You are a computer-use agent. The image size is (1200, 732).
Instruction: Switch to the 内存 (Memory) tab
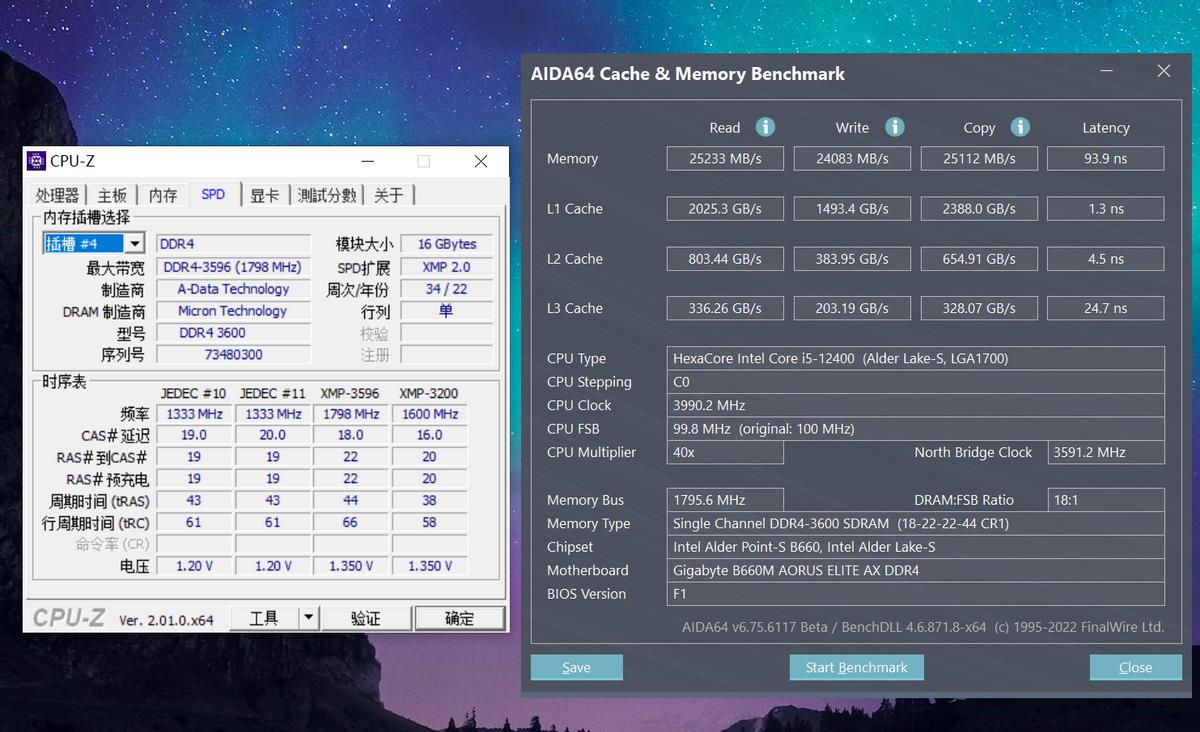point(162,195)
